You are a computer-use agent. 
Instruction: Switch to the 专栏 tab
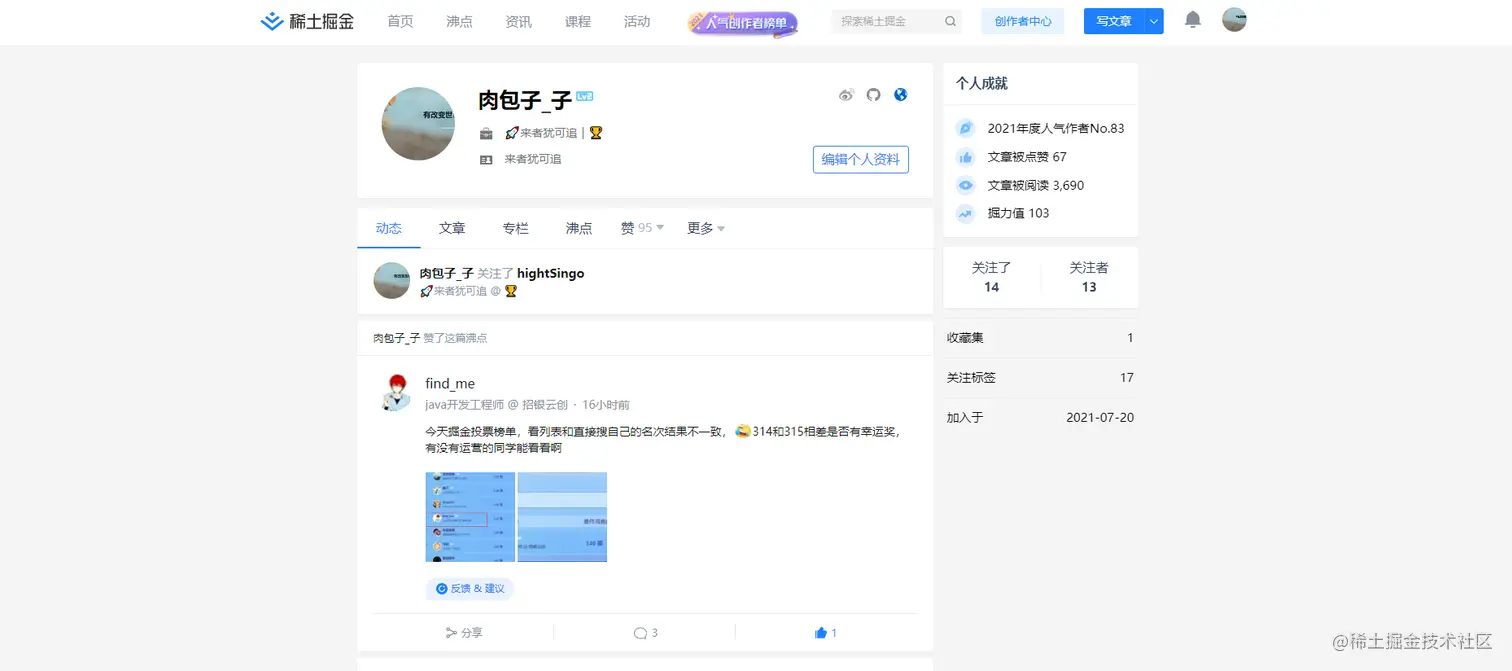[515, 228]
